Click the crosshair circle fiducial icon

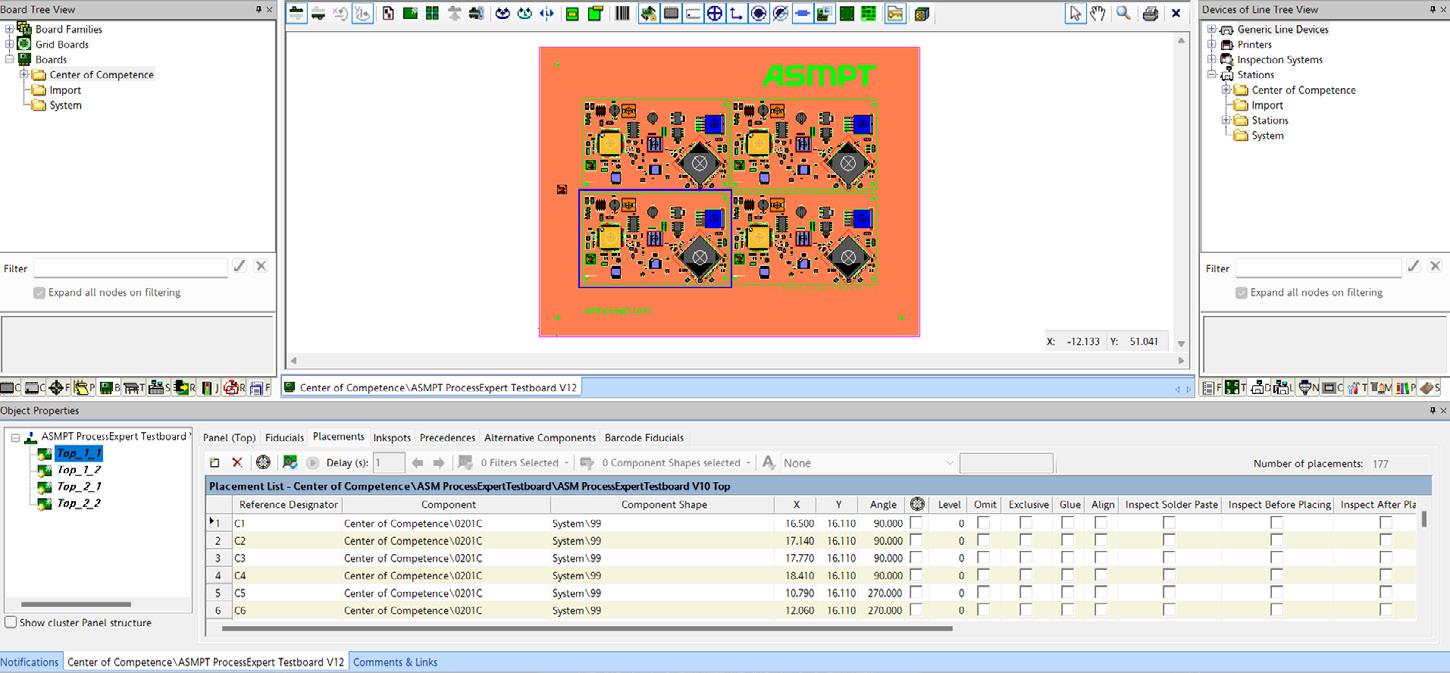[714, 13]
